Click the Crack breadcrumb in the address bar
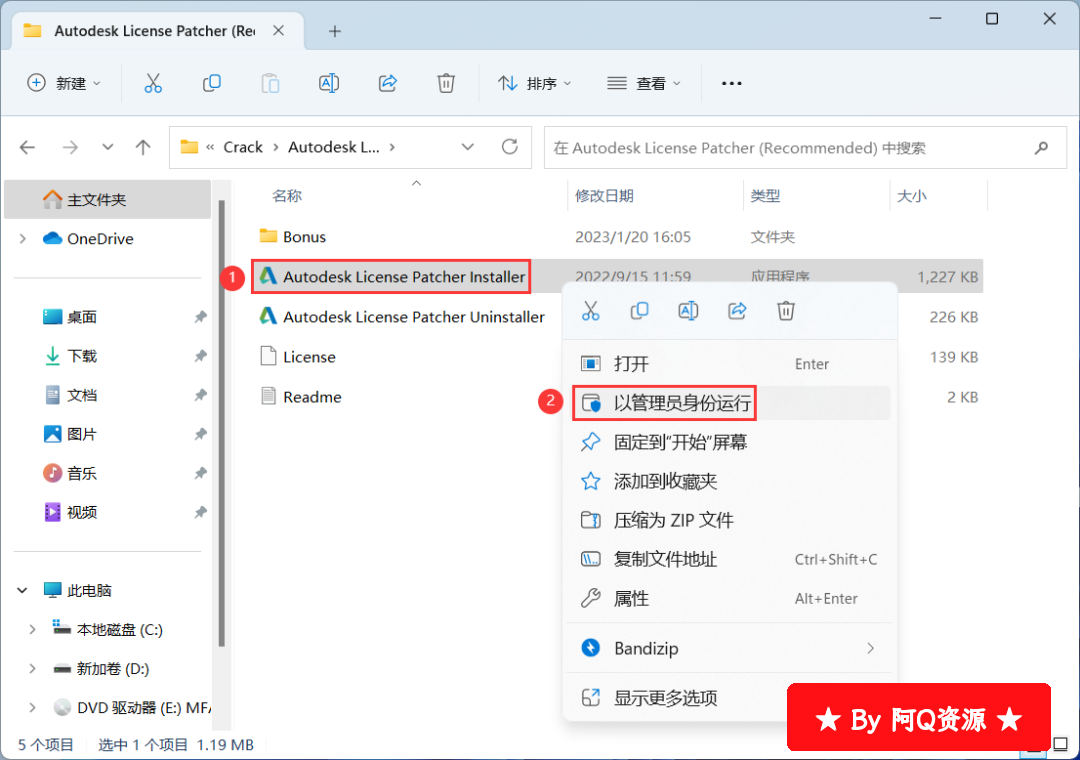This screenshot has height=760, width=1080. [x=243, y=147]
